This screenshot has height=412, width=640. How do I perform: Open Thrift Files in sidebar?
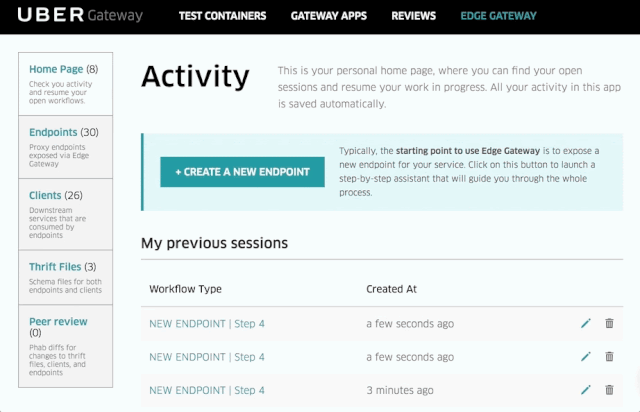(59, 267)
